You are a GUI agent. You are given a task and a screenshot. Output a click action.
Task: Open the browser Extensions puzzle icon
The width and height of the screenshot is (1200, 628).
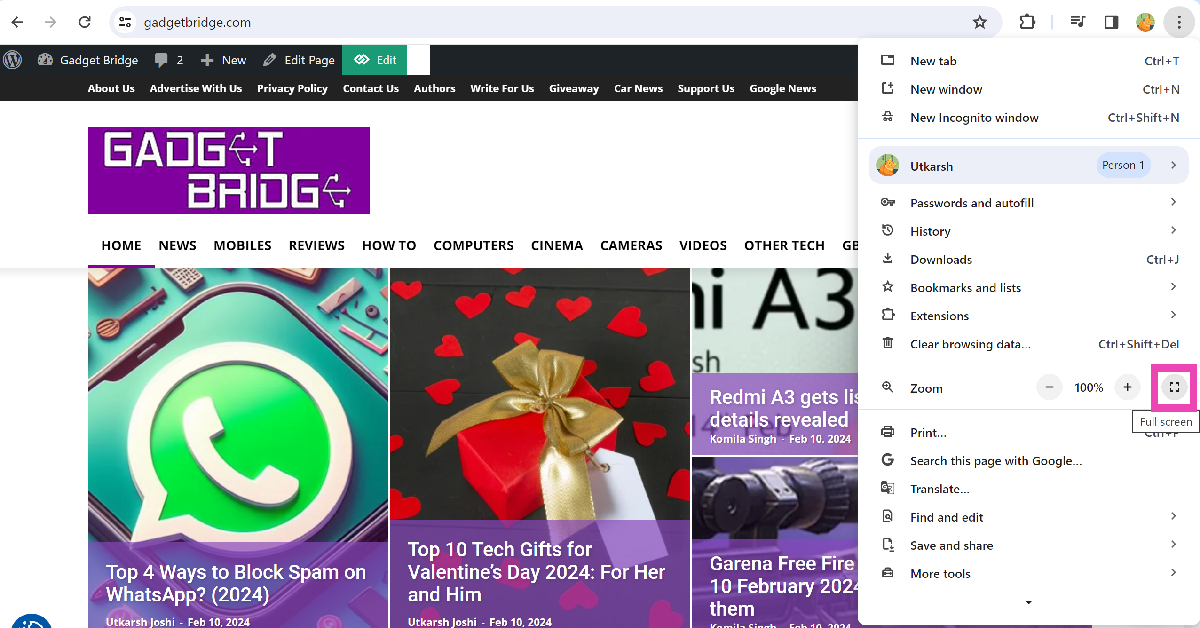click(x=1027, y=21)
